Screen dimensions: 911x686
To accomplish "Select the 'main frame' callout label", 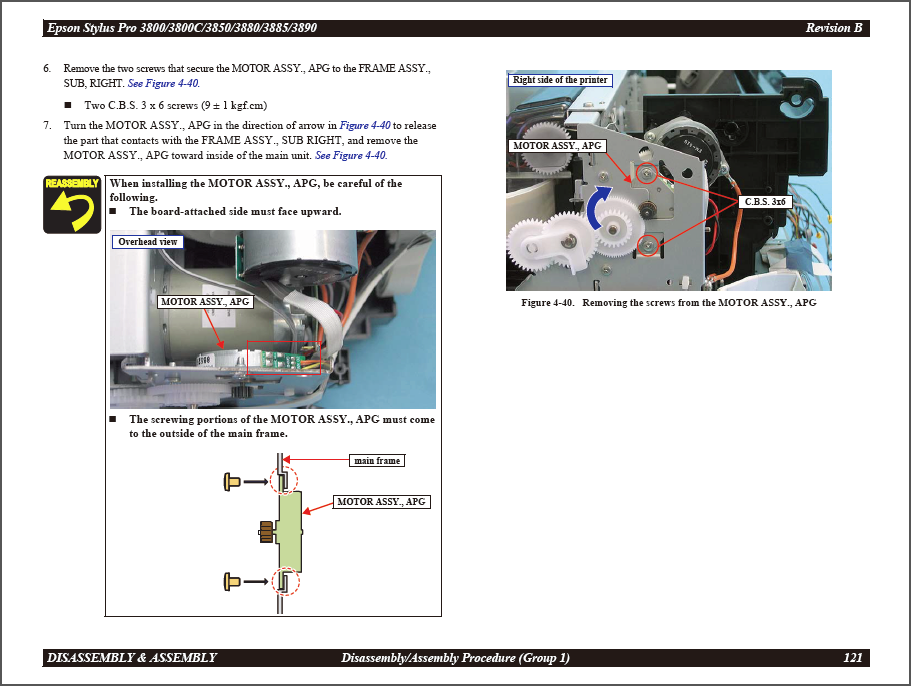I will pyautogui.click(x=377, y=461).
